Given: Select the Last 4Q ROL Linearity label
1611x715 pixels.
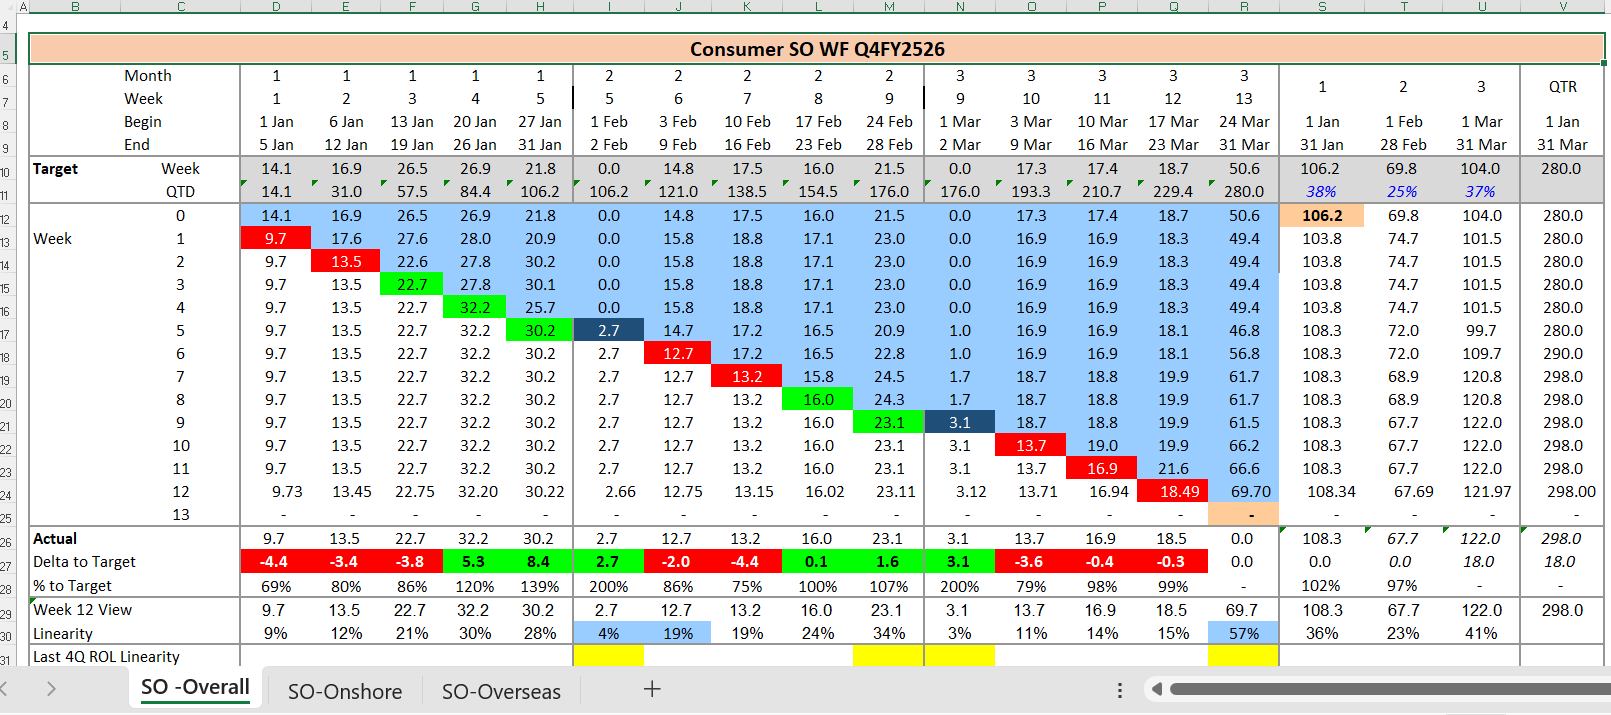Looking at the screenshot, I should point(107,657).
